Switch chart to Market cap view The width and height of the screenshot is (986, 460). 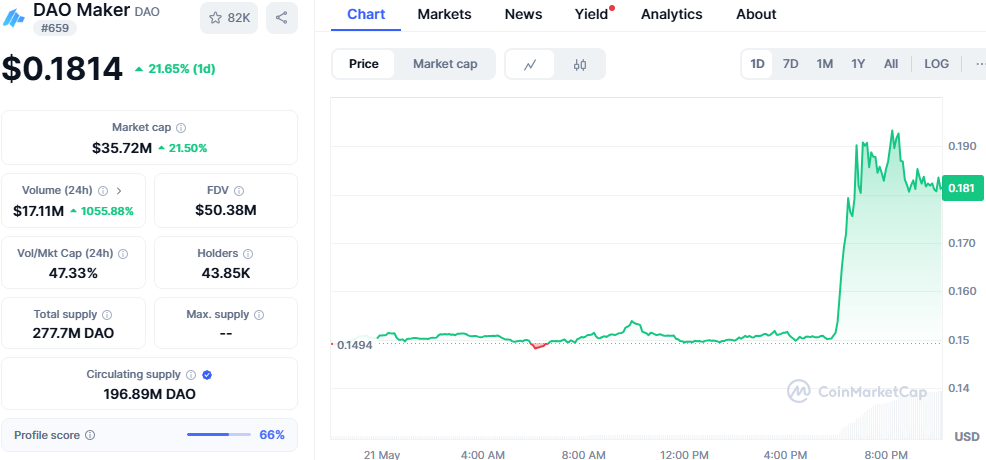click(x=445, y=64)
